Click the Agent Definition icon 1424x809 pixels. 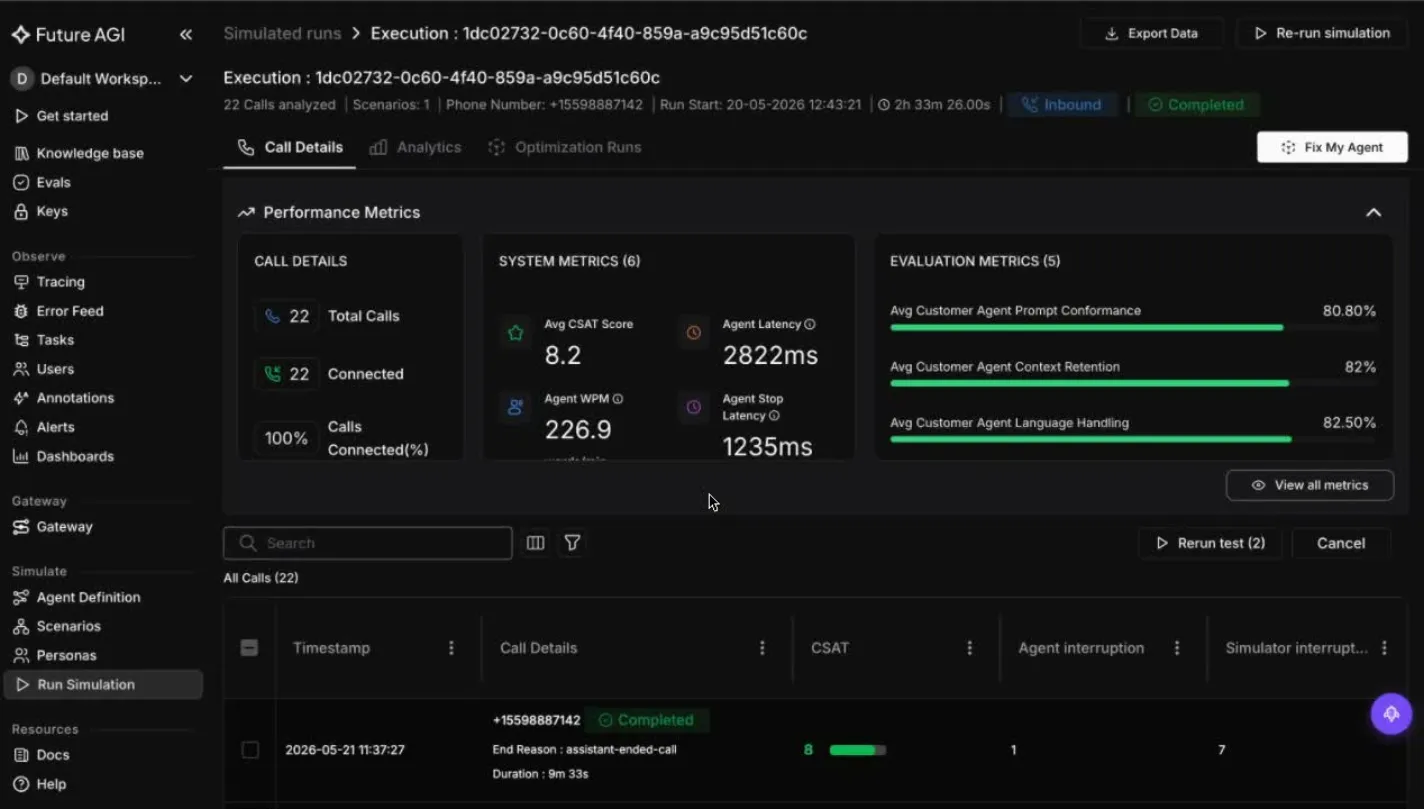tap(21, 597)
